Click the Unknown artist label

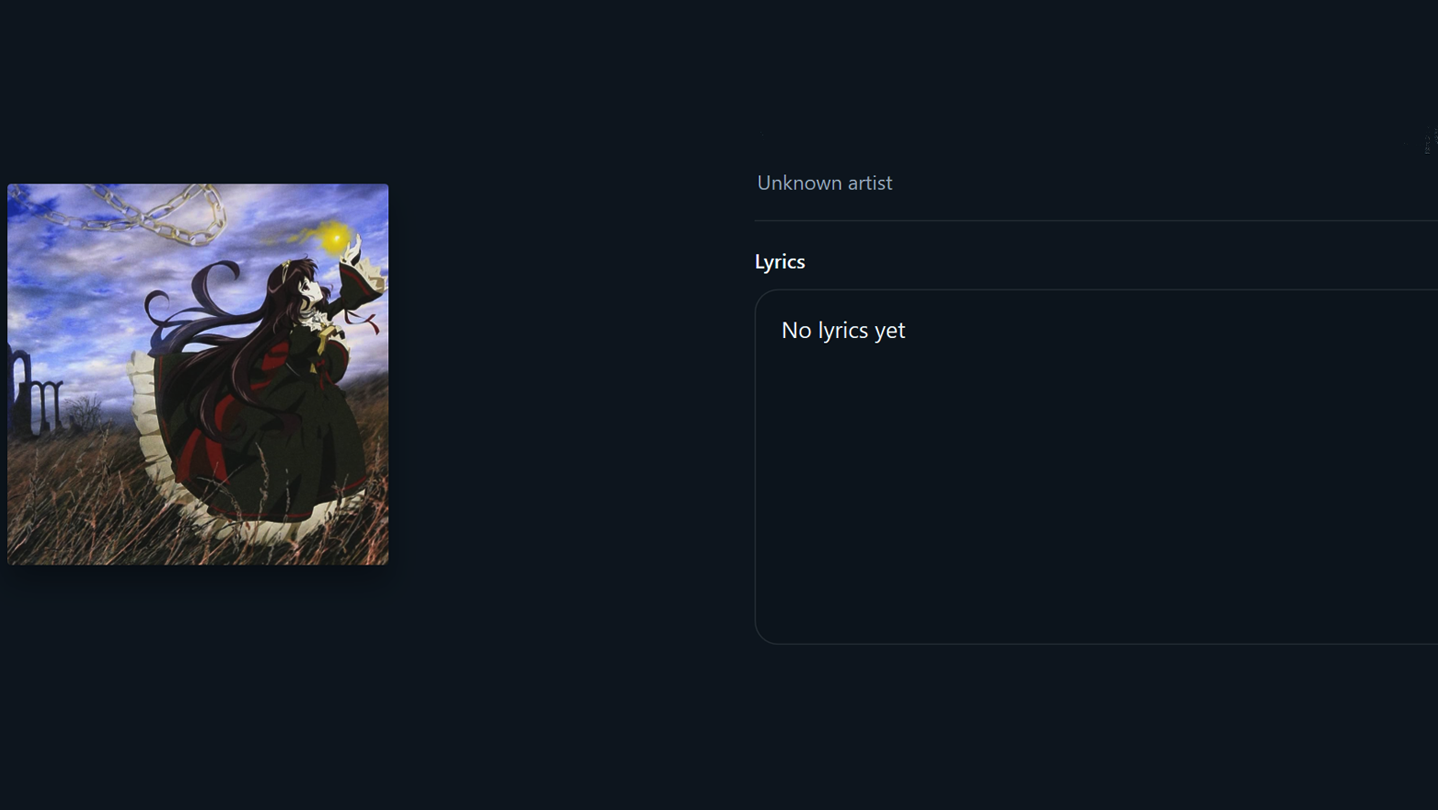(x=824, y=183)
